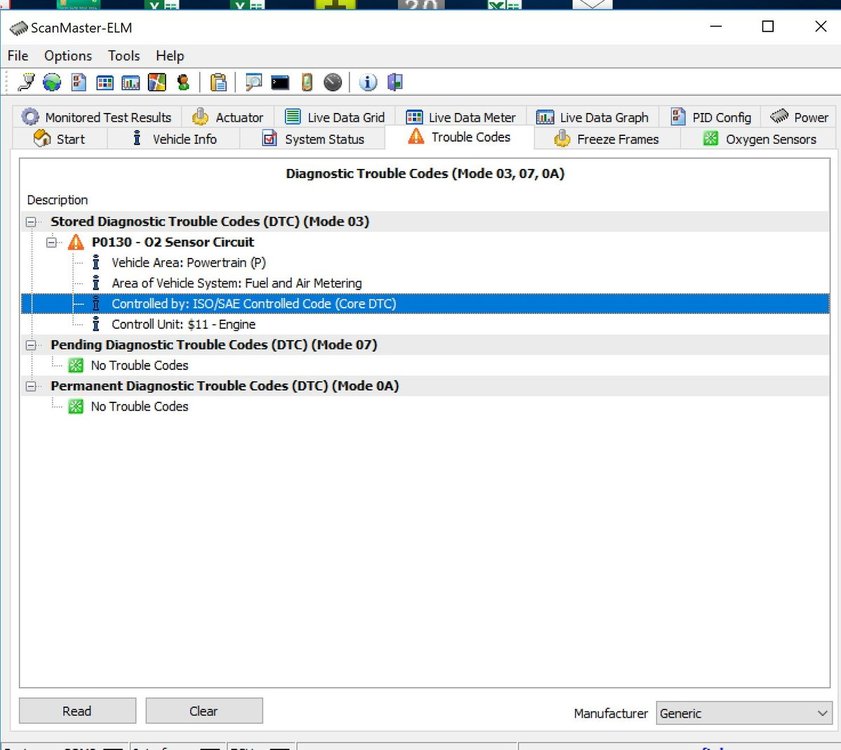The width and height of the screenshot is (841, 750).
Task: Click the magnifier search toolbar icon
Action: (x=254, y=83)
